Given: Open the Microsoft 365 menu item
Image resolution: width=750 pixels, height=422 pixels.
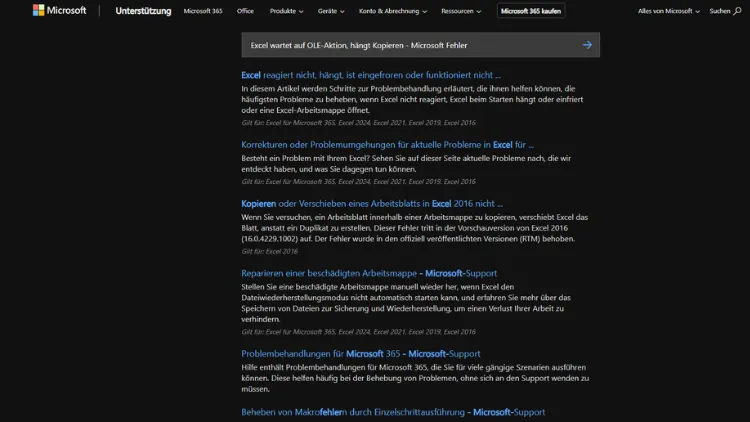Looking at the screenshot, I should pyautogui.click(x=203, y=11).
